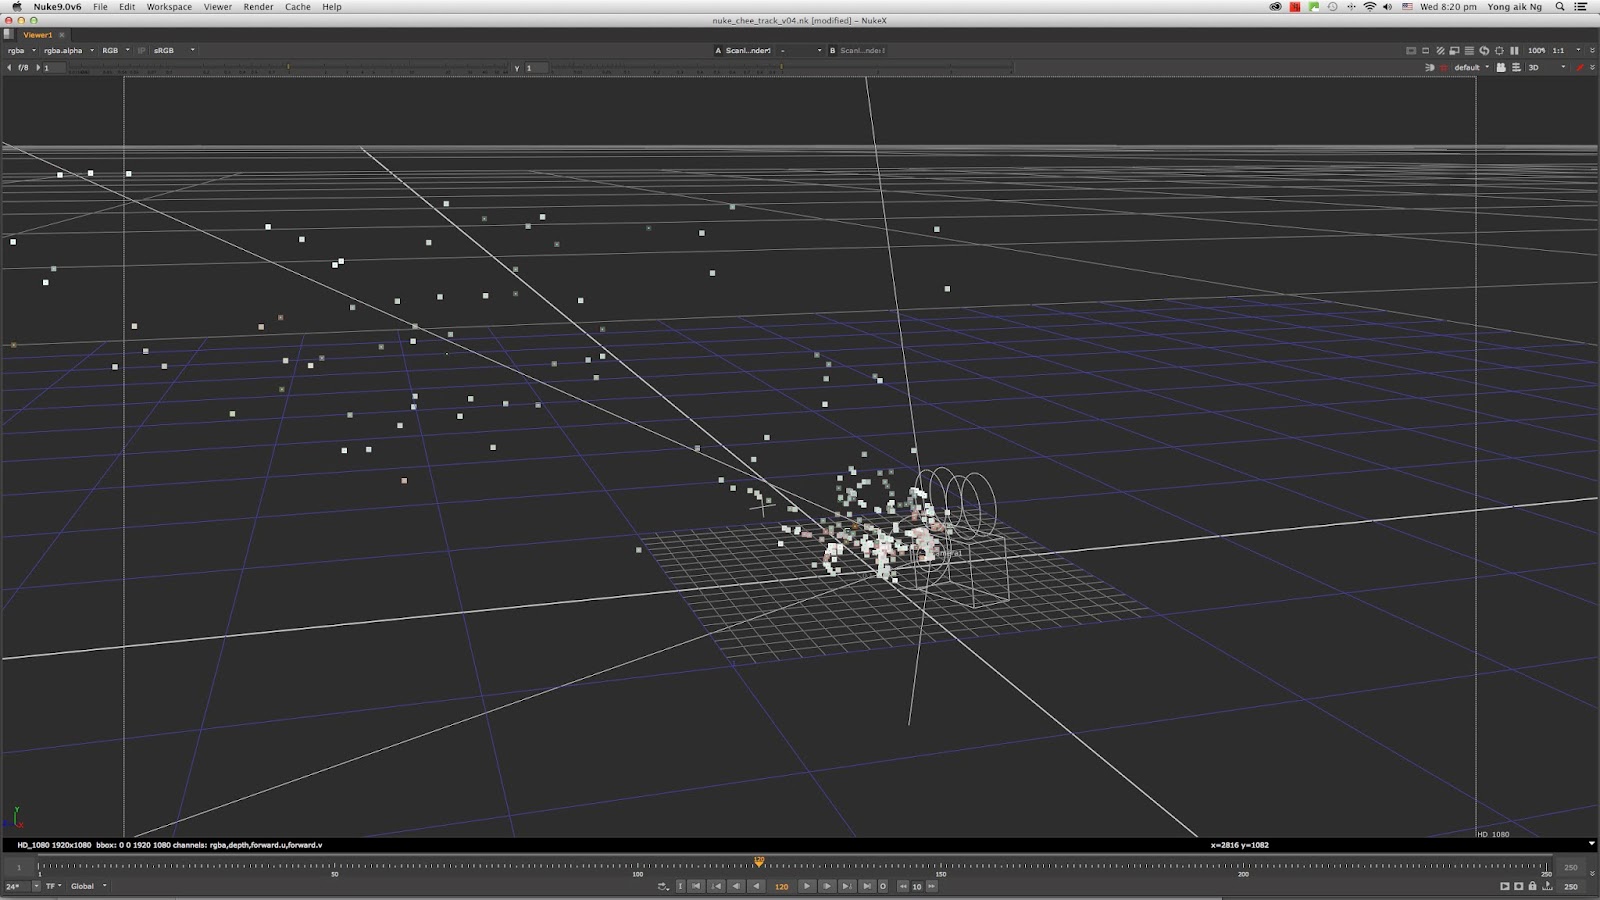The image size is (1600, 900).
Task: Pause the viewer with the pause icon
Action: point(1514,51)
